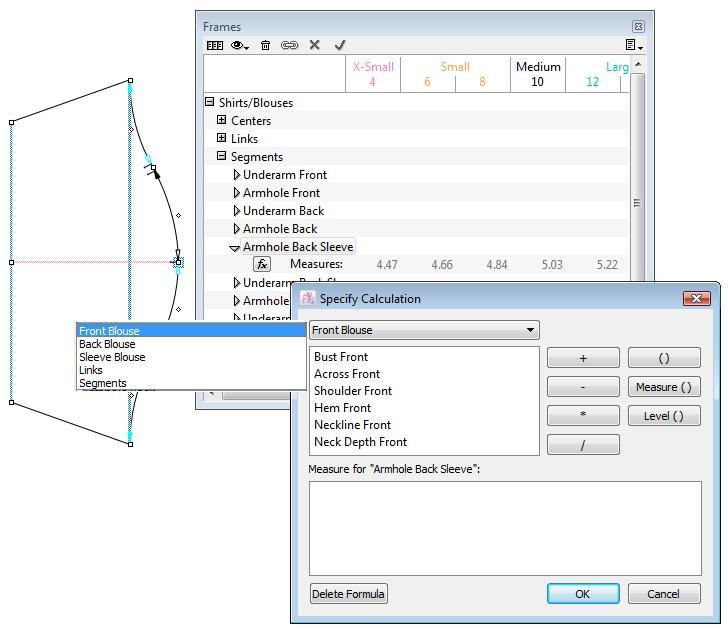The width and height of the screenshot is (728, 630).
Task: Toggle the eye visibility icon in Frames toolbar
Action: click(x=240, y=45)
